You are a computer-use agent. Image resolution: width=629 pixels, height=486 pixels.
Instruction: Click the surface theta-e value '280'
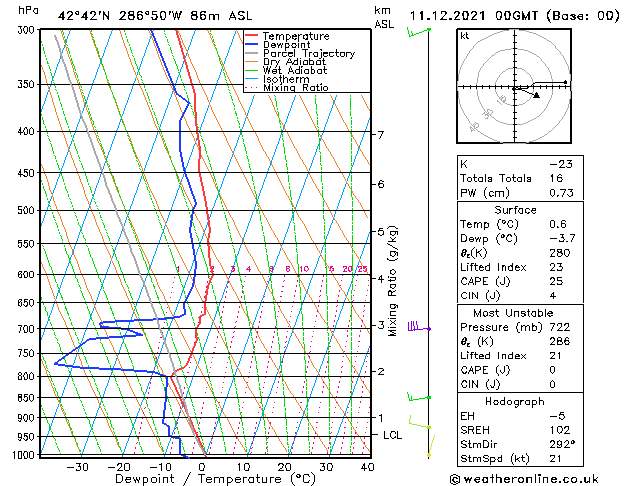560,253
